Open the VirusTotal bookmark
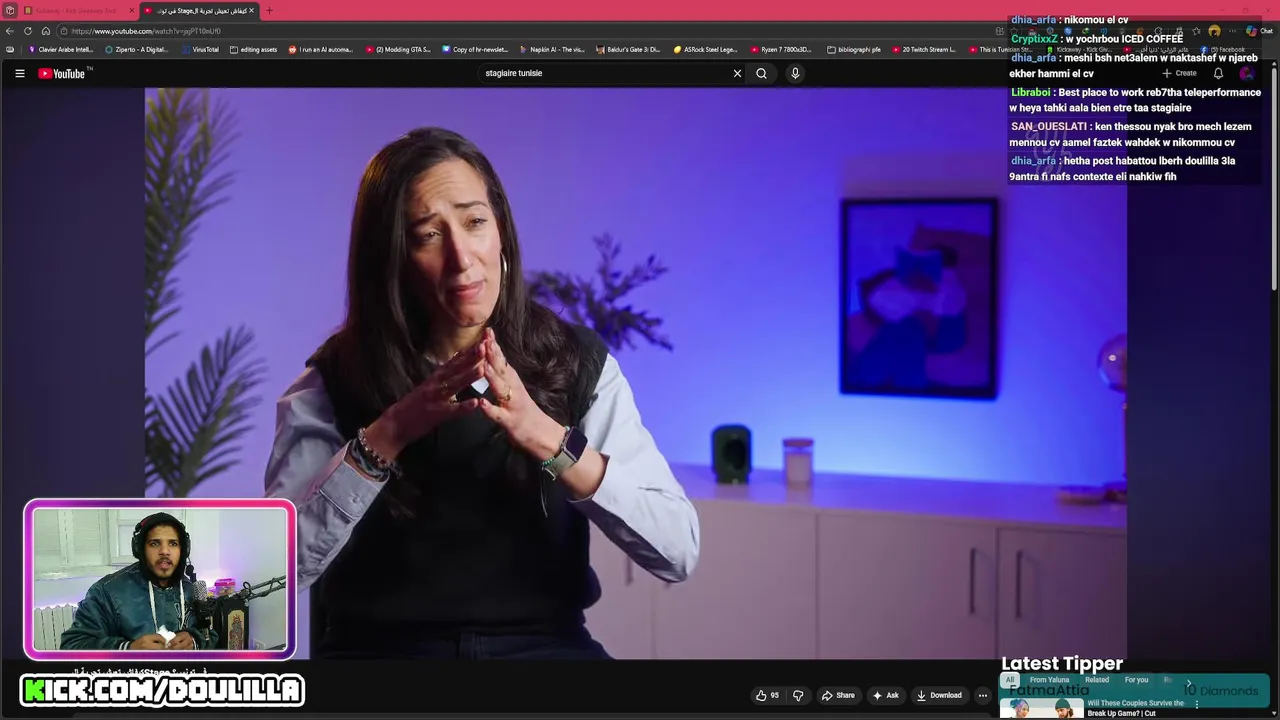The width and height of the screenshot is (1280, 720). pyautogui.click(x=200, y=49)
